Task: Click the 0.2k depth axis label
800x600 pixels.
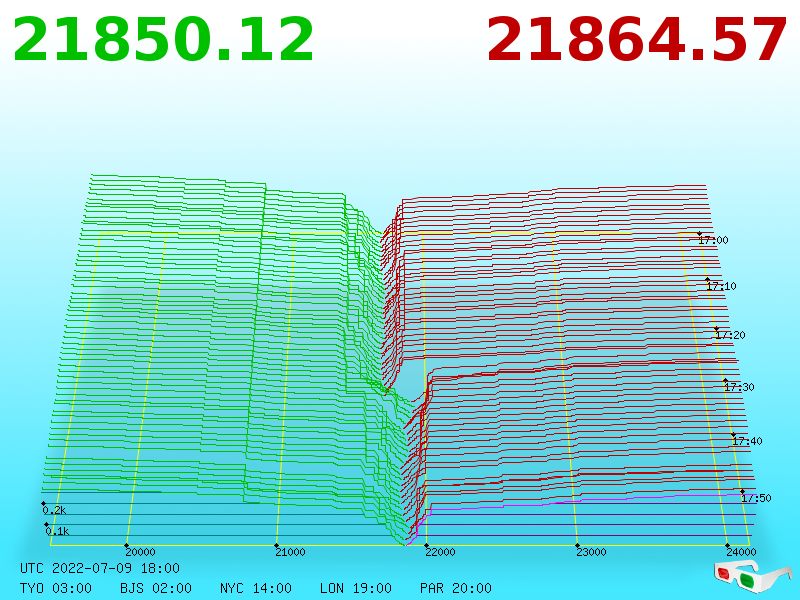Action: (54, 510)
